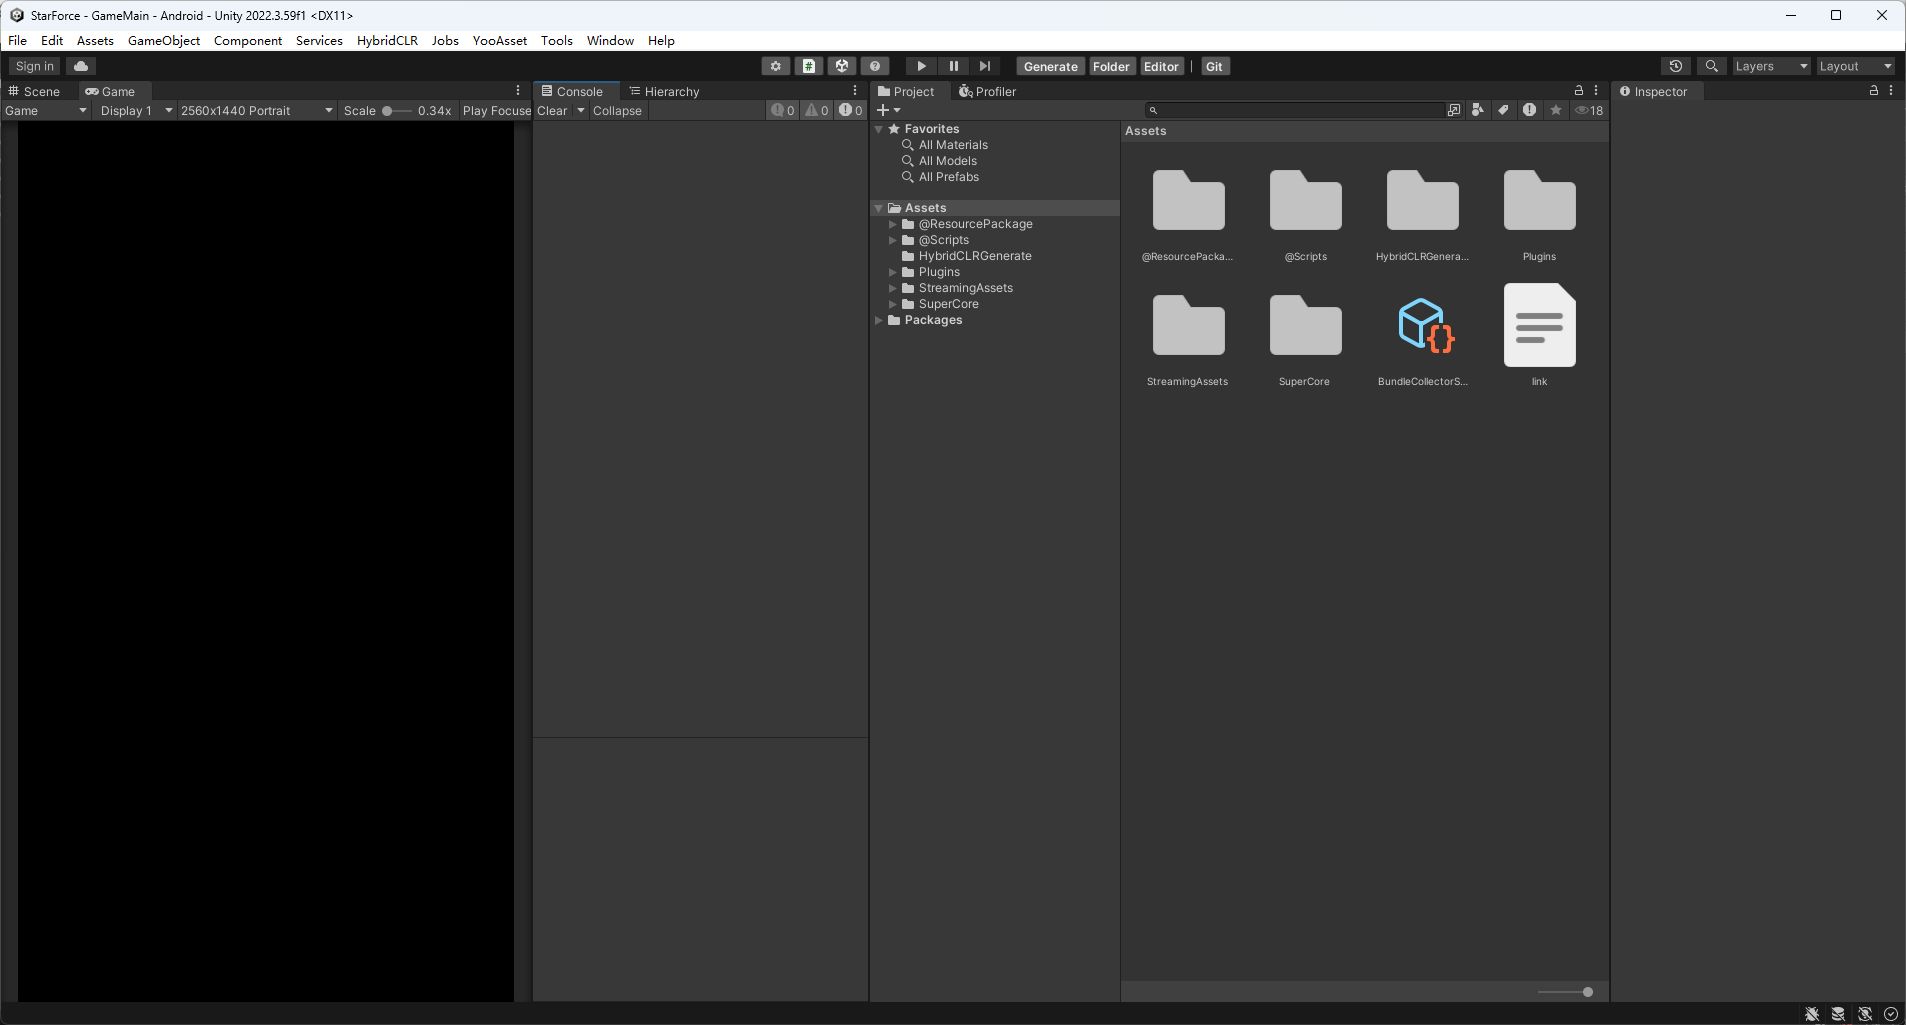Switch to the Scene tab
1906x1025 pixels.
35,91
